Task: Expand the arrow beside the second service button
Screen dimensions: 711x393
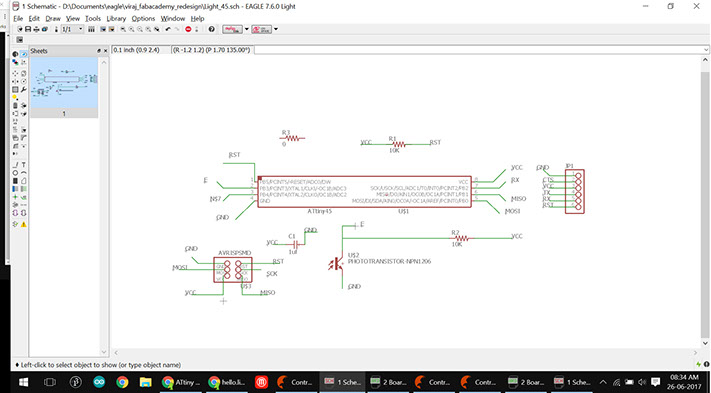Action: pyautogui.click(x=276, y=29)
